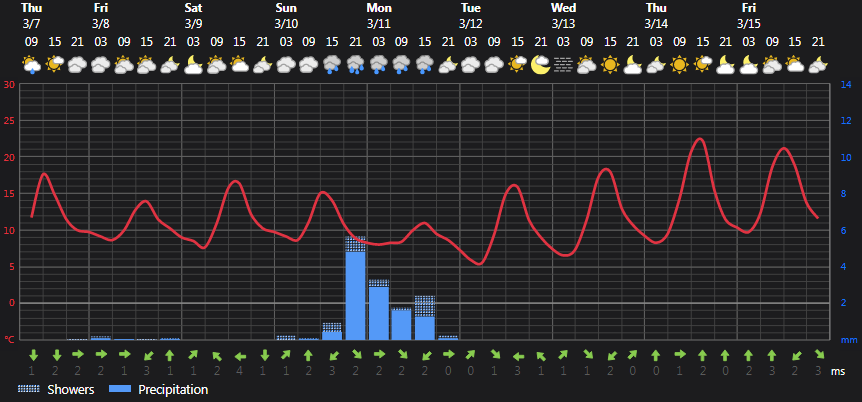
Task: Click the Sat 3/9 15:00 wind arrow above 4
Action: [240, 356]
